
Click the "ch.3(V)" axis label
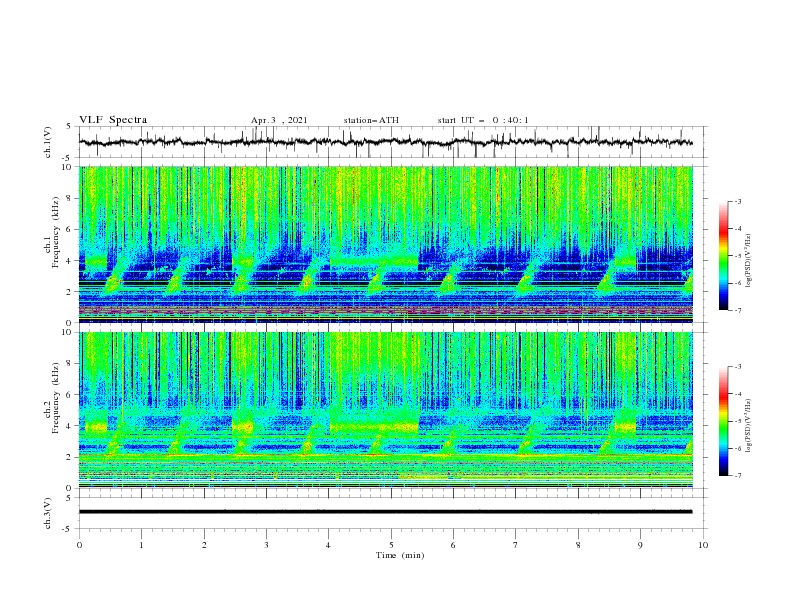click(48, 513)
